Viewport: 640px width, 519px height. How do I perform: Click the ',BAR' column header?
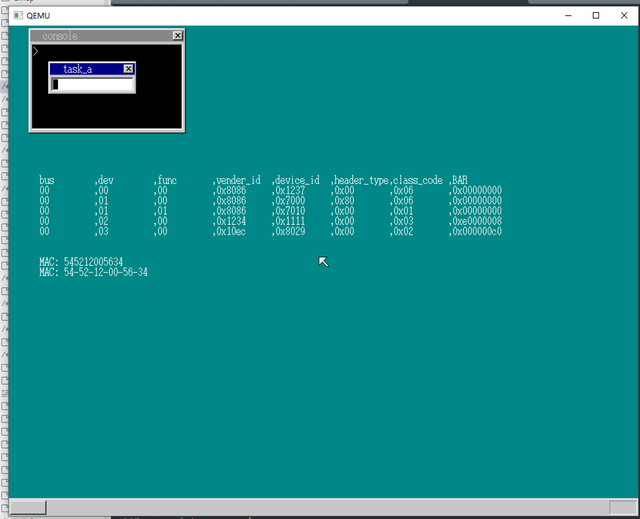coord(458,180)
